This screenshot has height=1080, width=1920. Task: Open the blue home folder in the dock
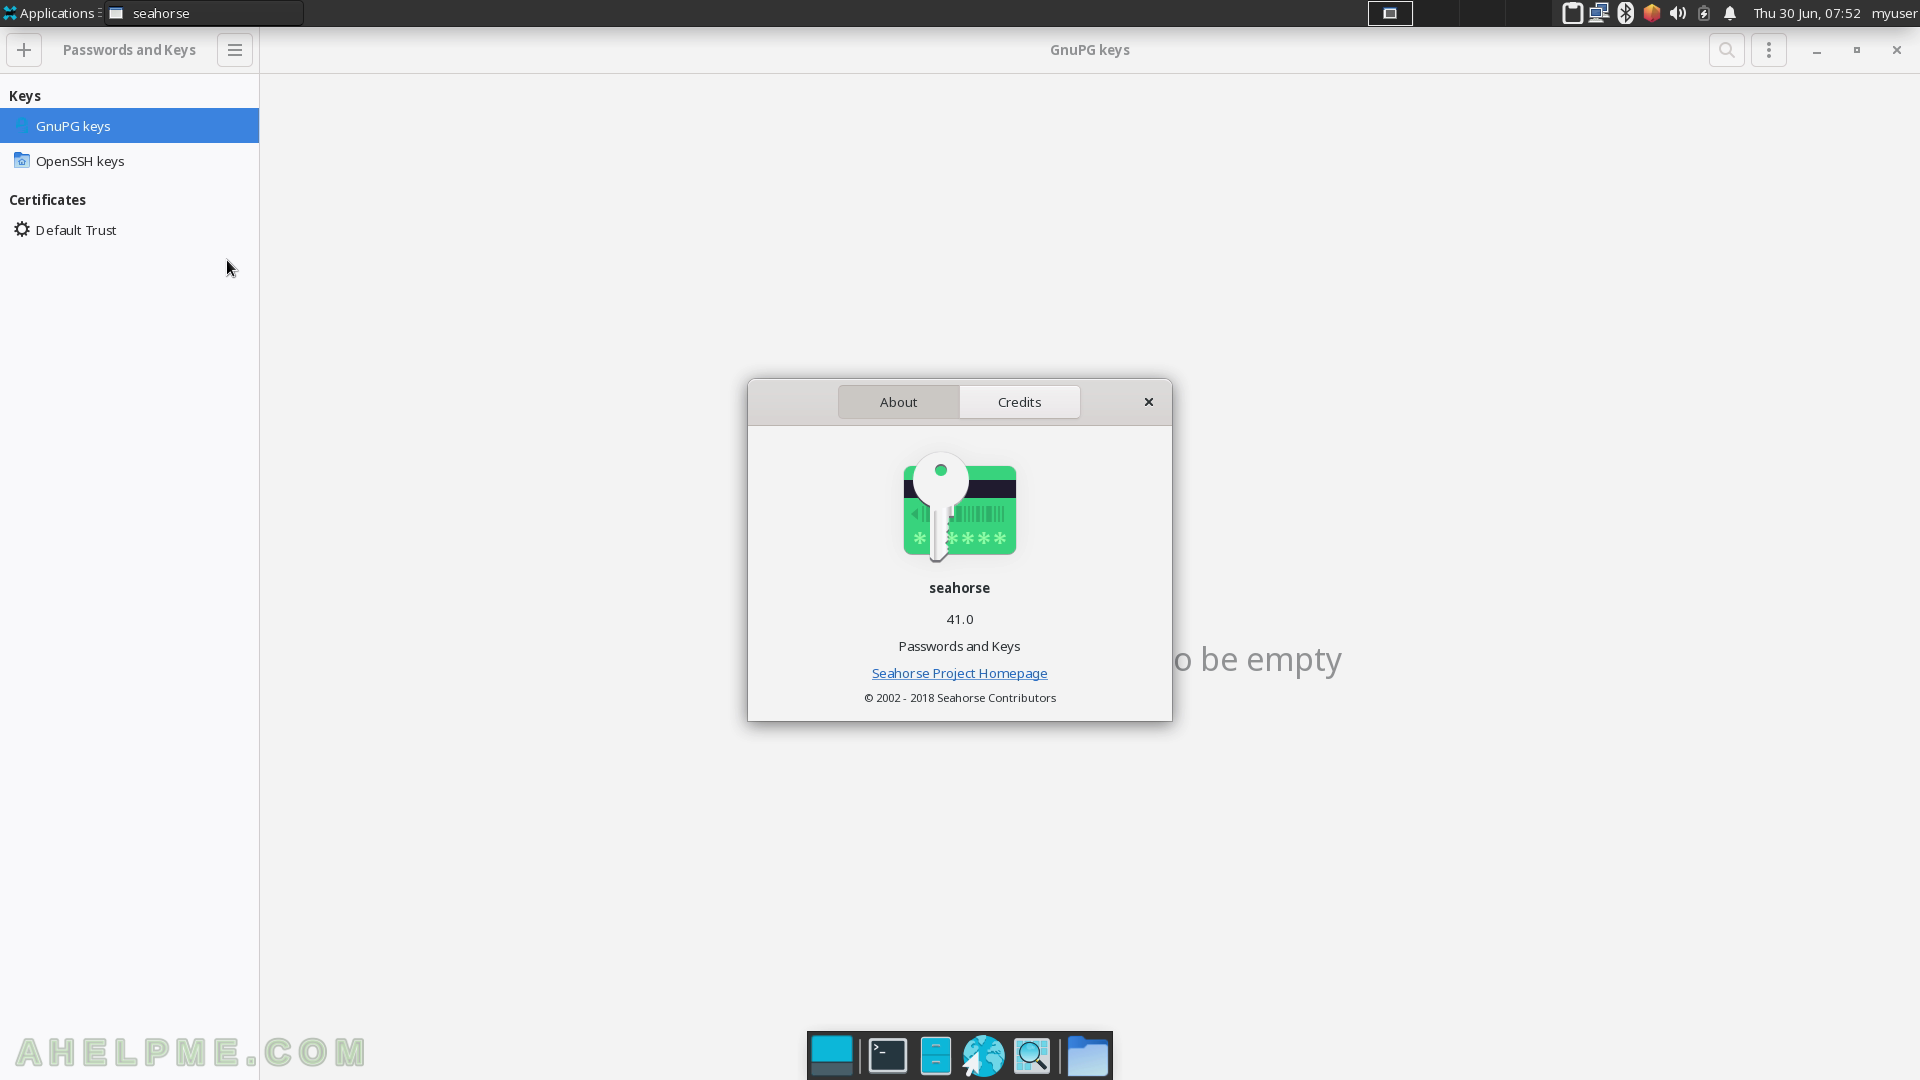pos(1087,1056)
